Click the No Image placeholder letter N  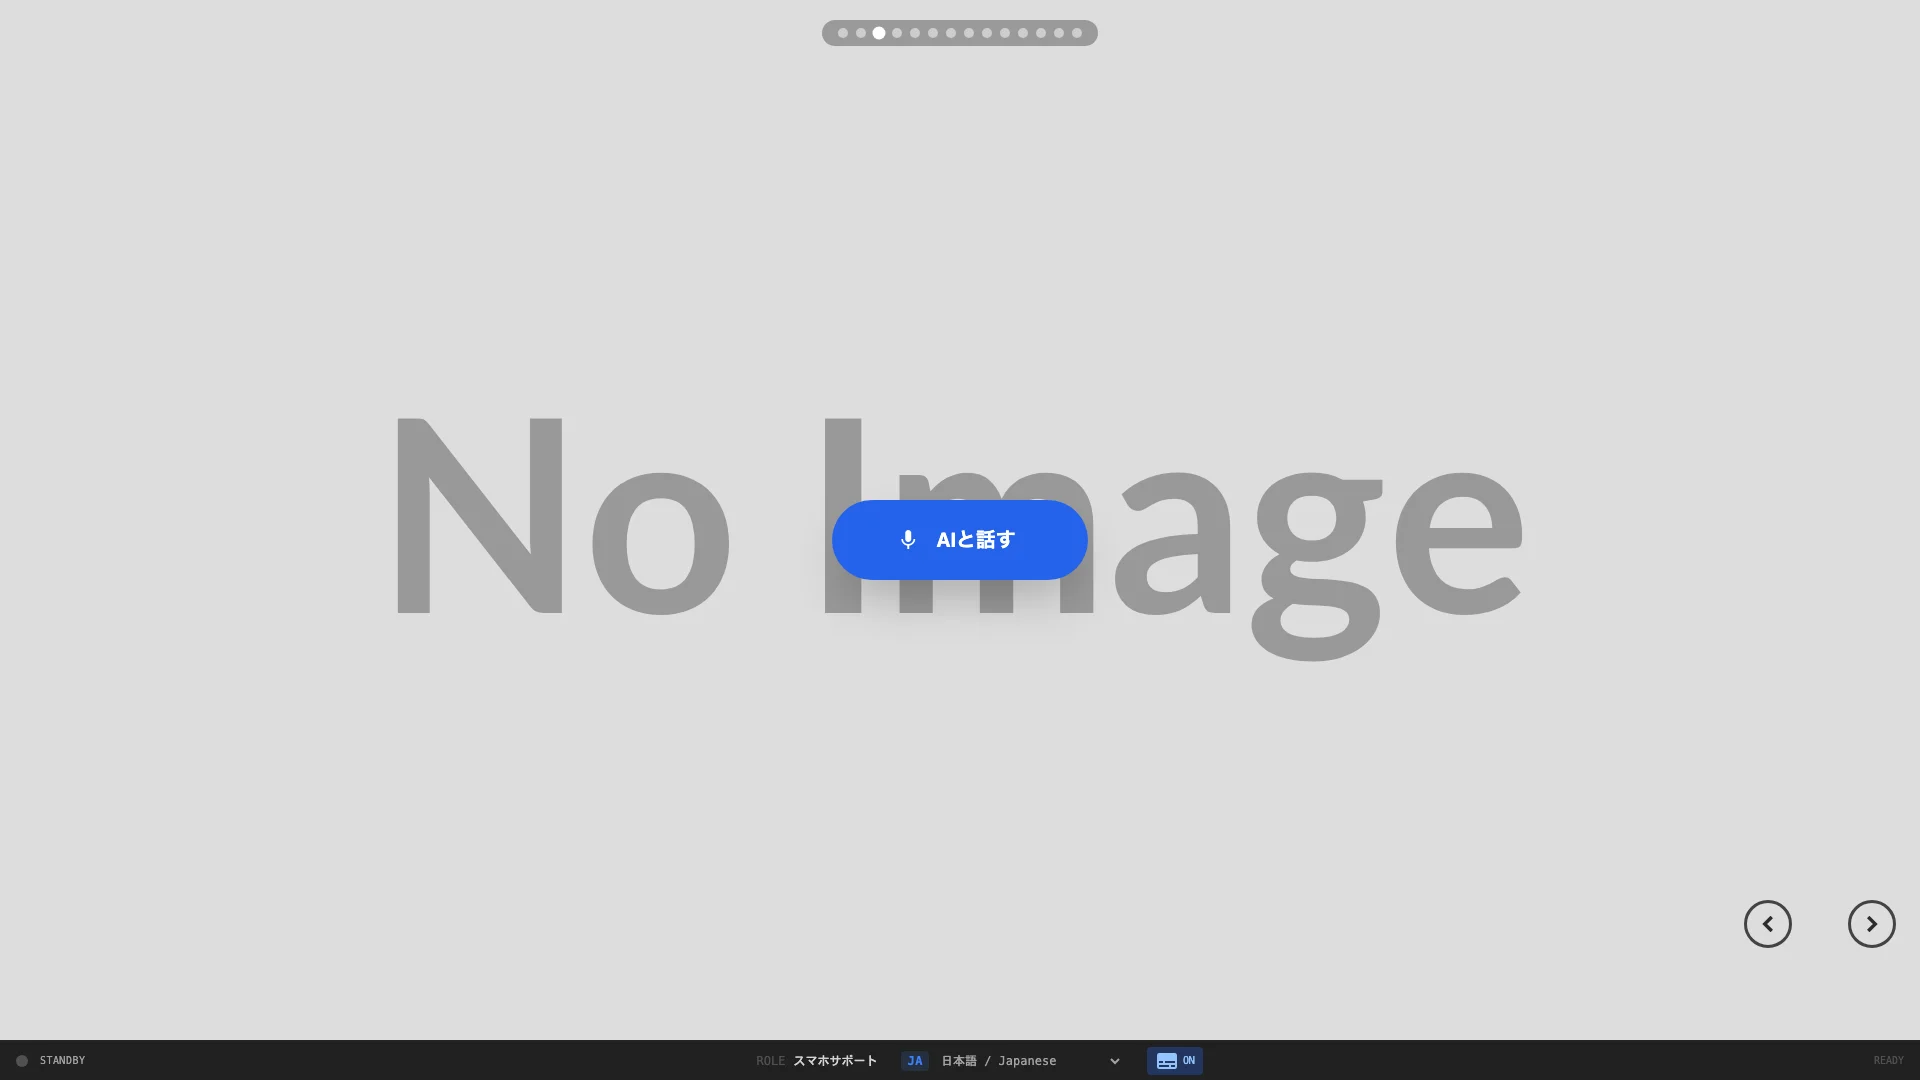click(x=478, y=515)
